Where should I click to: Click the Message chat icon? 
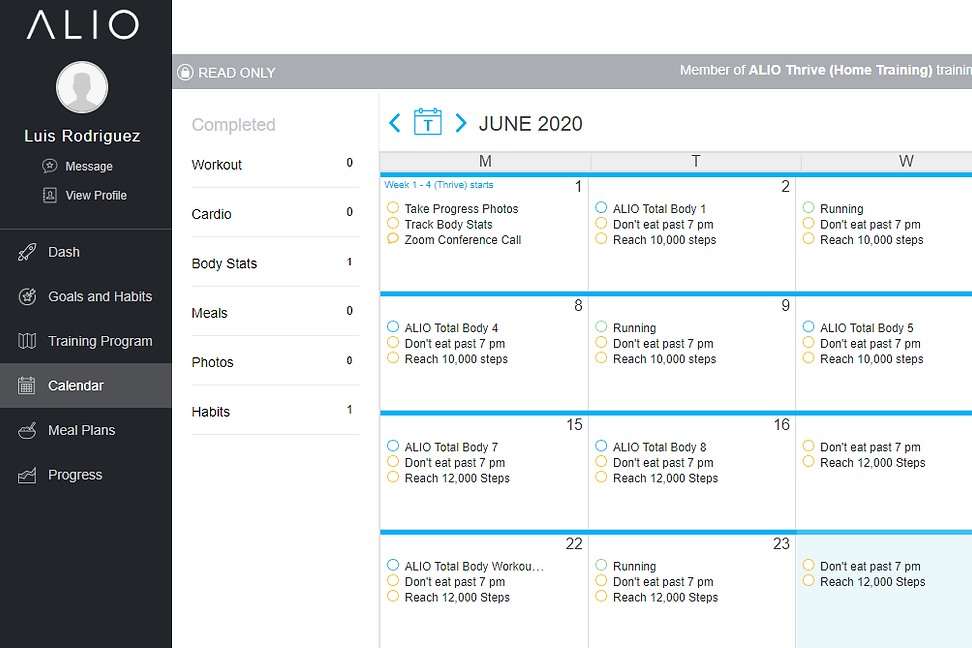click(x=50, y=166)
